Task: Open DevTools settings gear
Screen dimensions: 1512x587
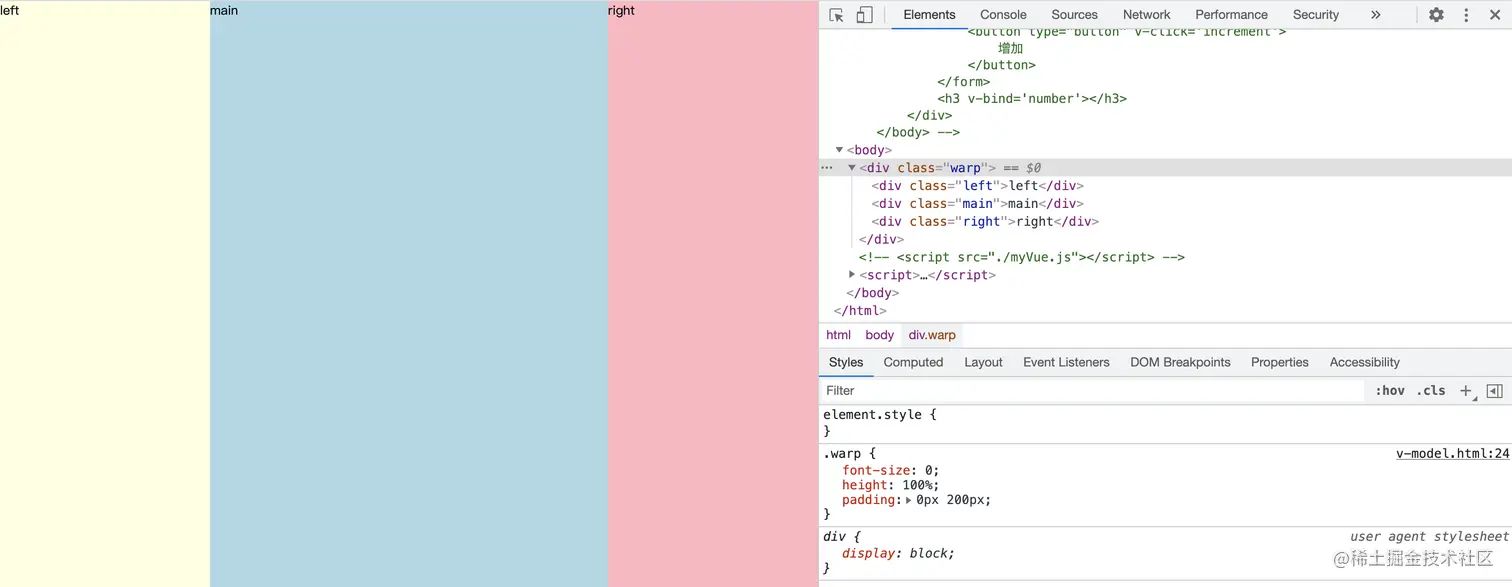Action: pos(1436,15)
